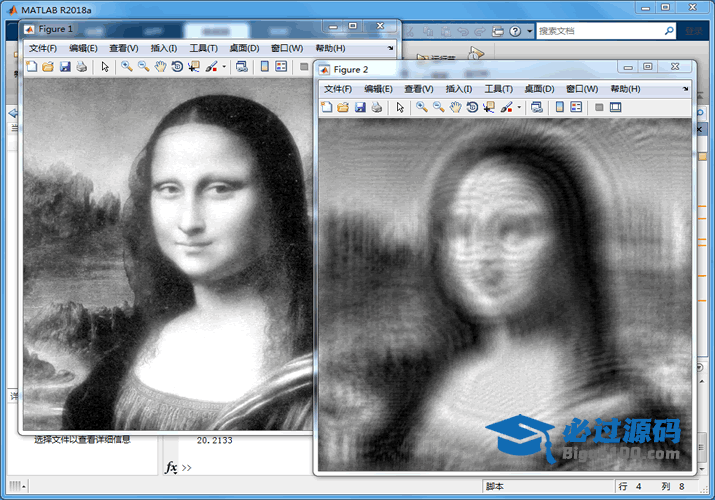Print figure icon in Figure 1 toolbar
The width and height of the screenshot is (715, 500).
click(x=82, y=67)
